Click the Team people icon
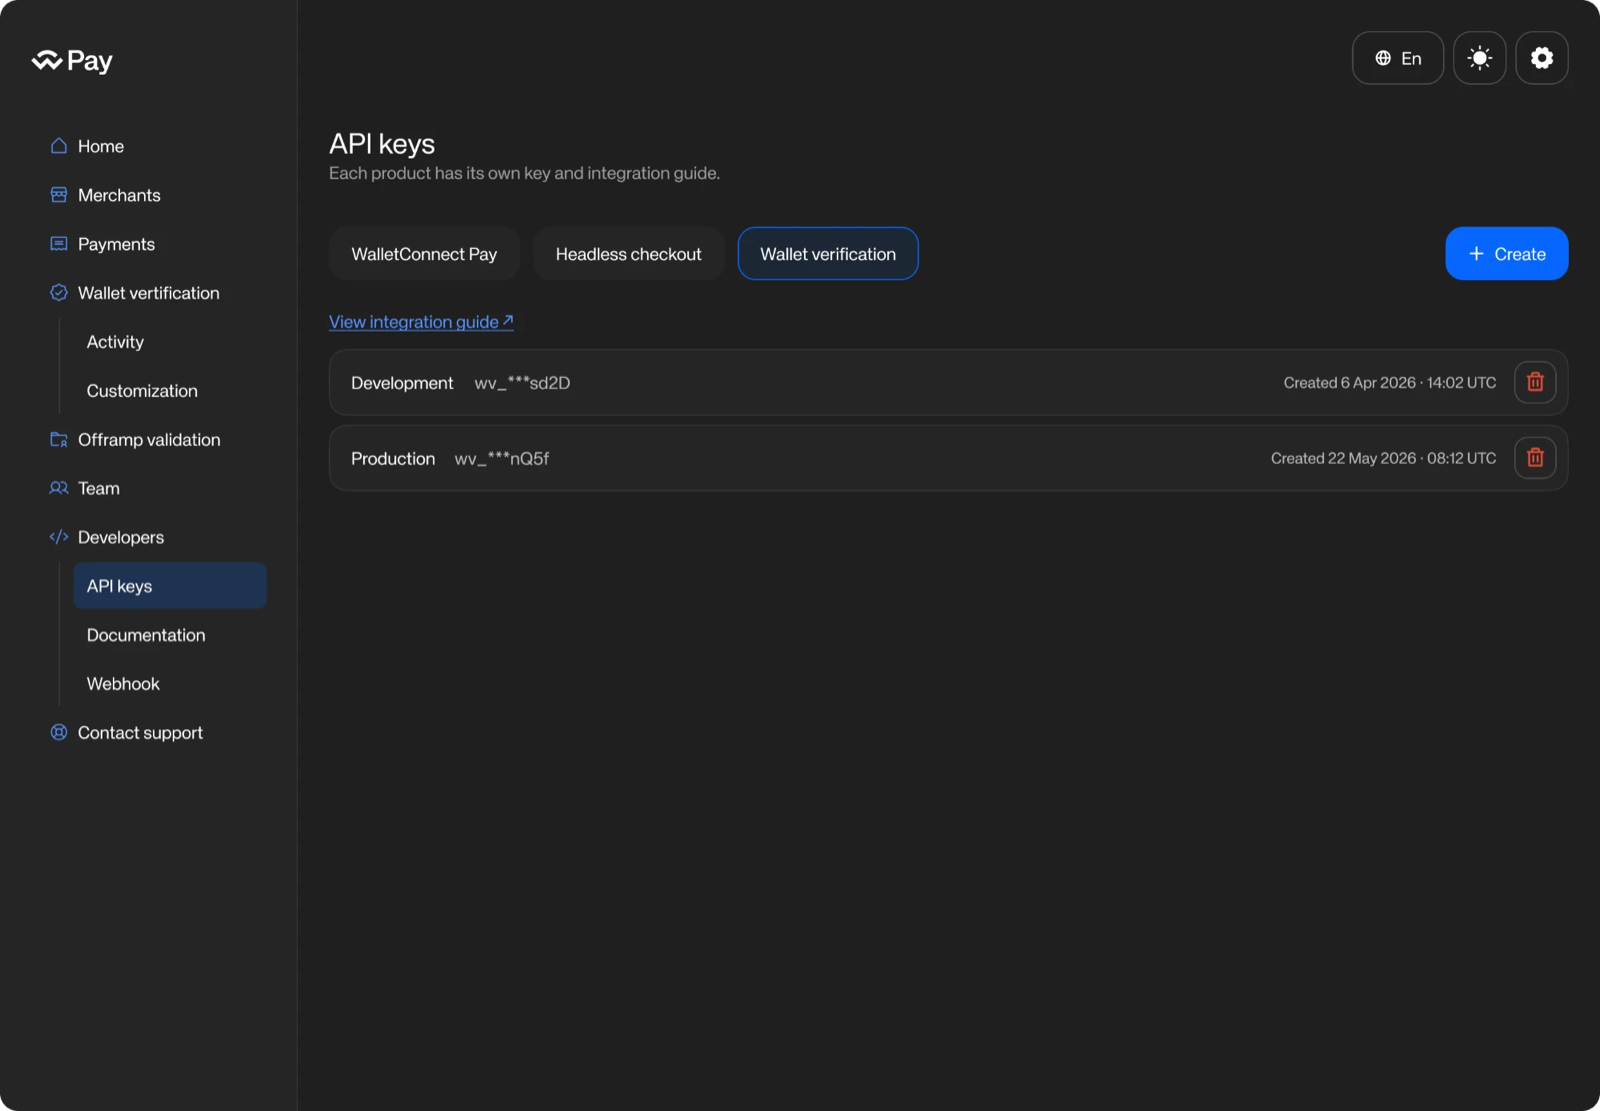The width and height of the screenshot is (1600, 1111). [x=59, y=488]
